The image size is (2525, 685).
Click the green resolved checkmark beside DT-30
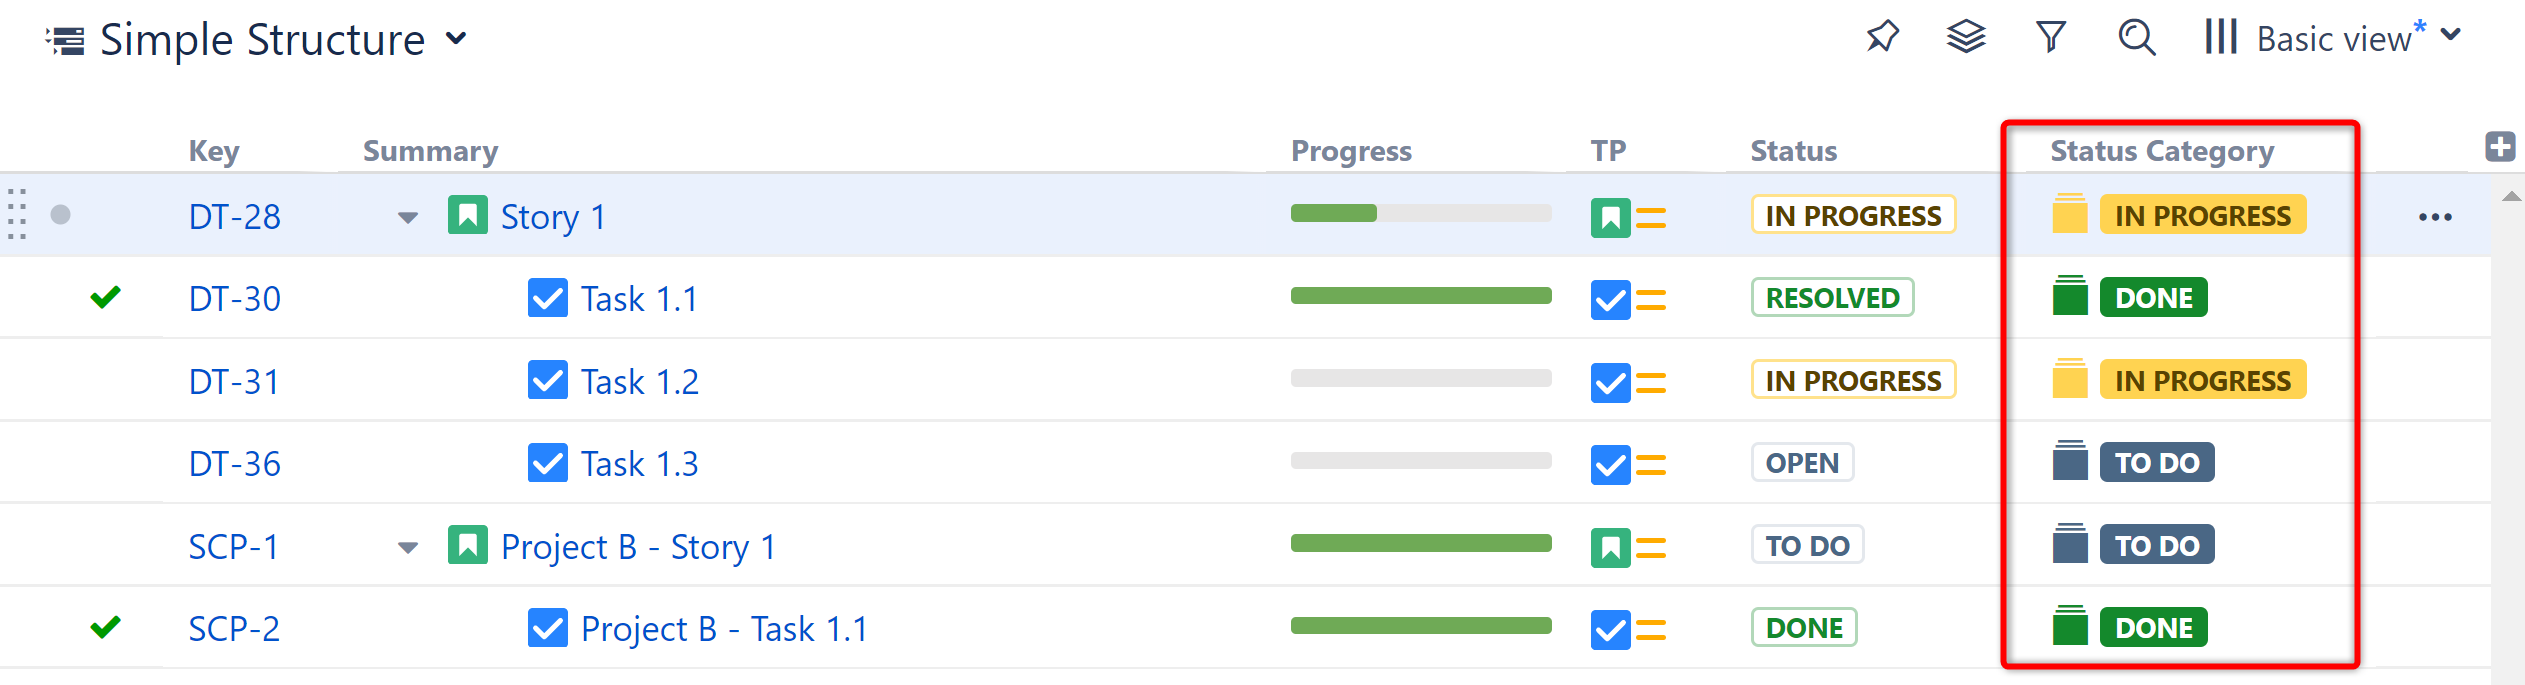pos(105,297)
